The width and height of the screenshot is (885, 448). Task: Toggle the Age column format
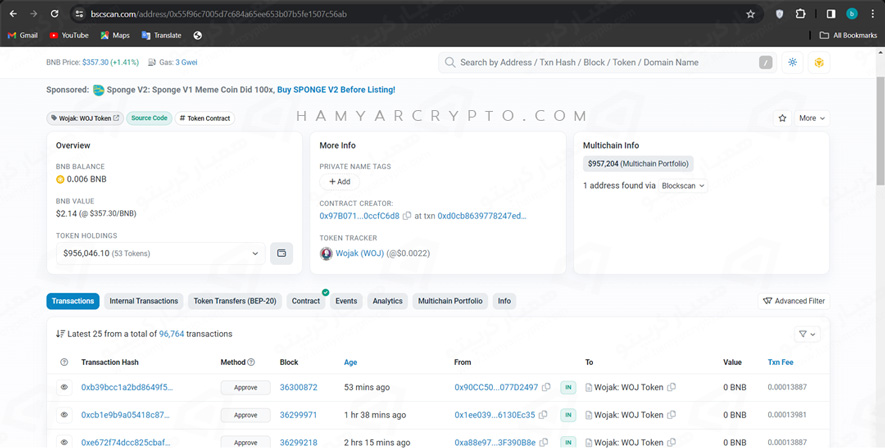(351, 362)
